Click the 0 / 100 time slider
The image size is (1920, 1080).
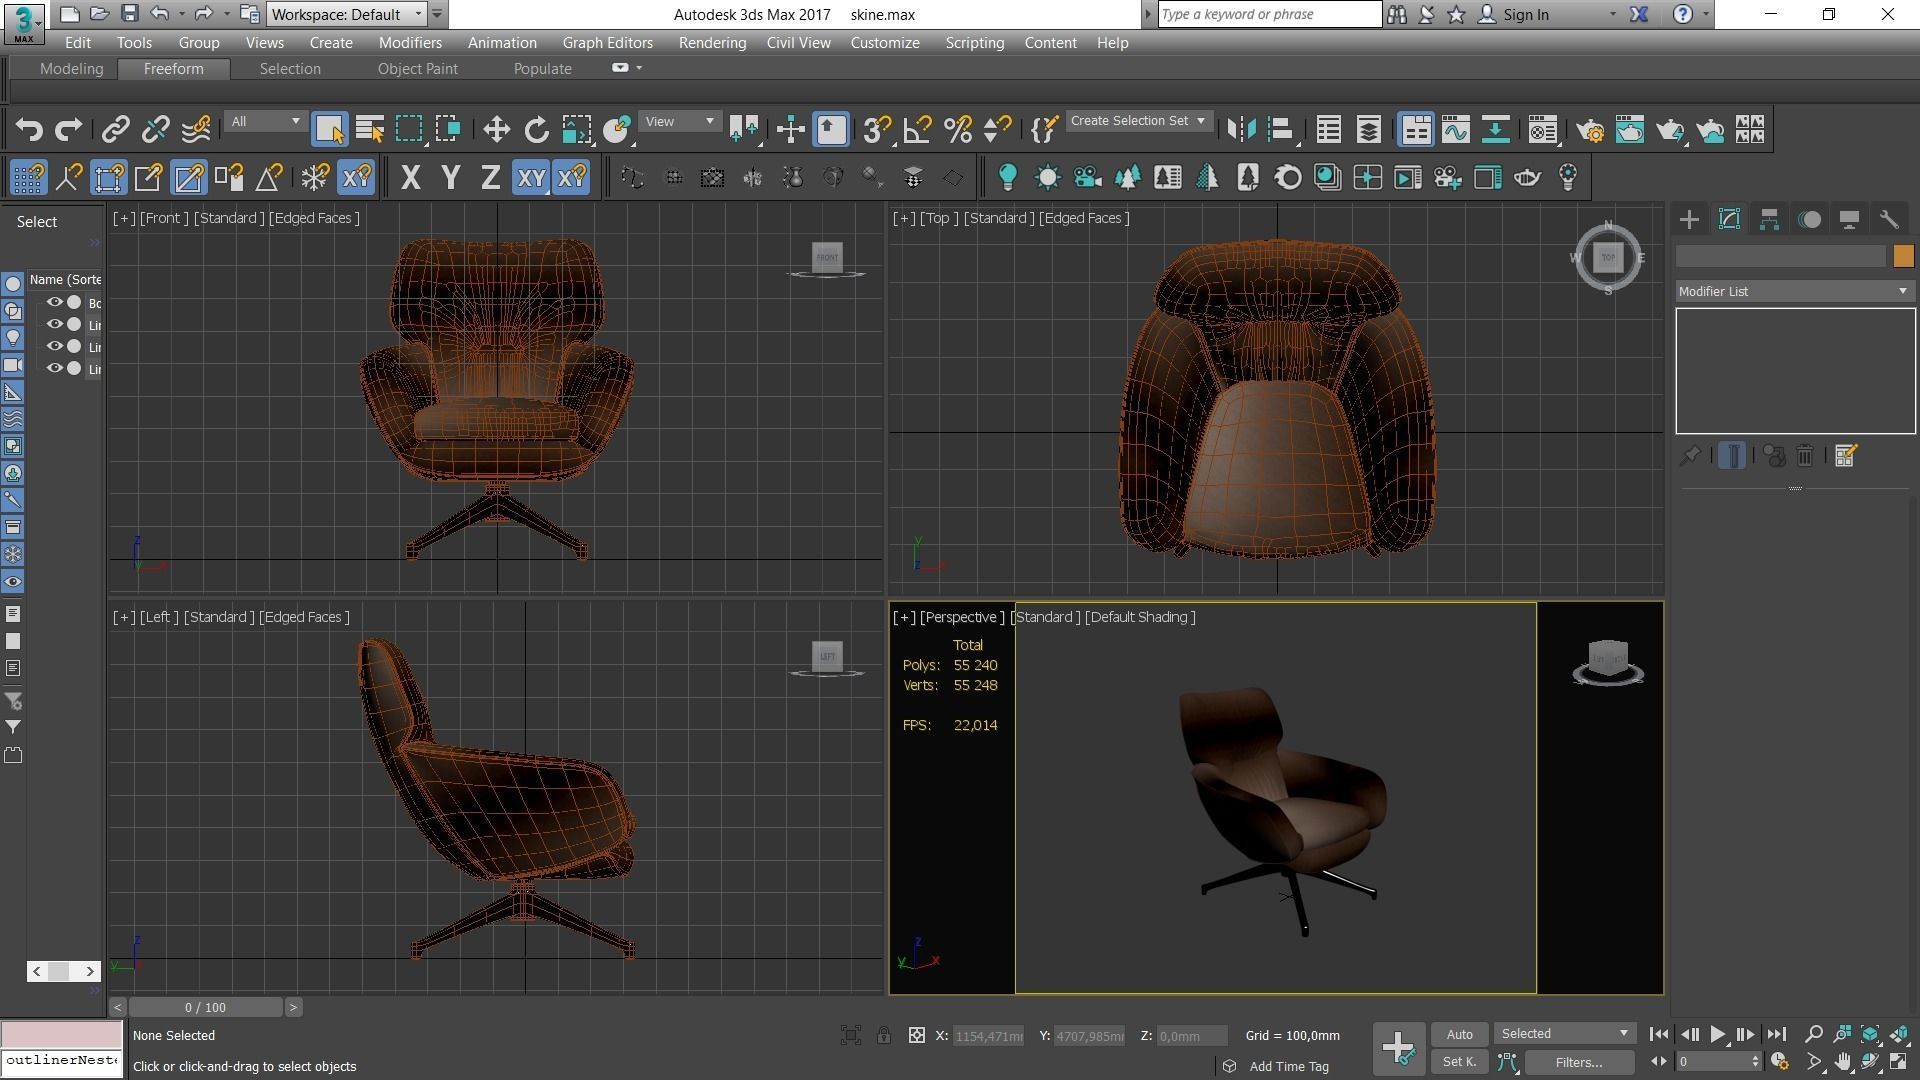point(205,1007)
